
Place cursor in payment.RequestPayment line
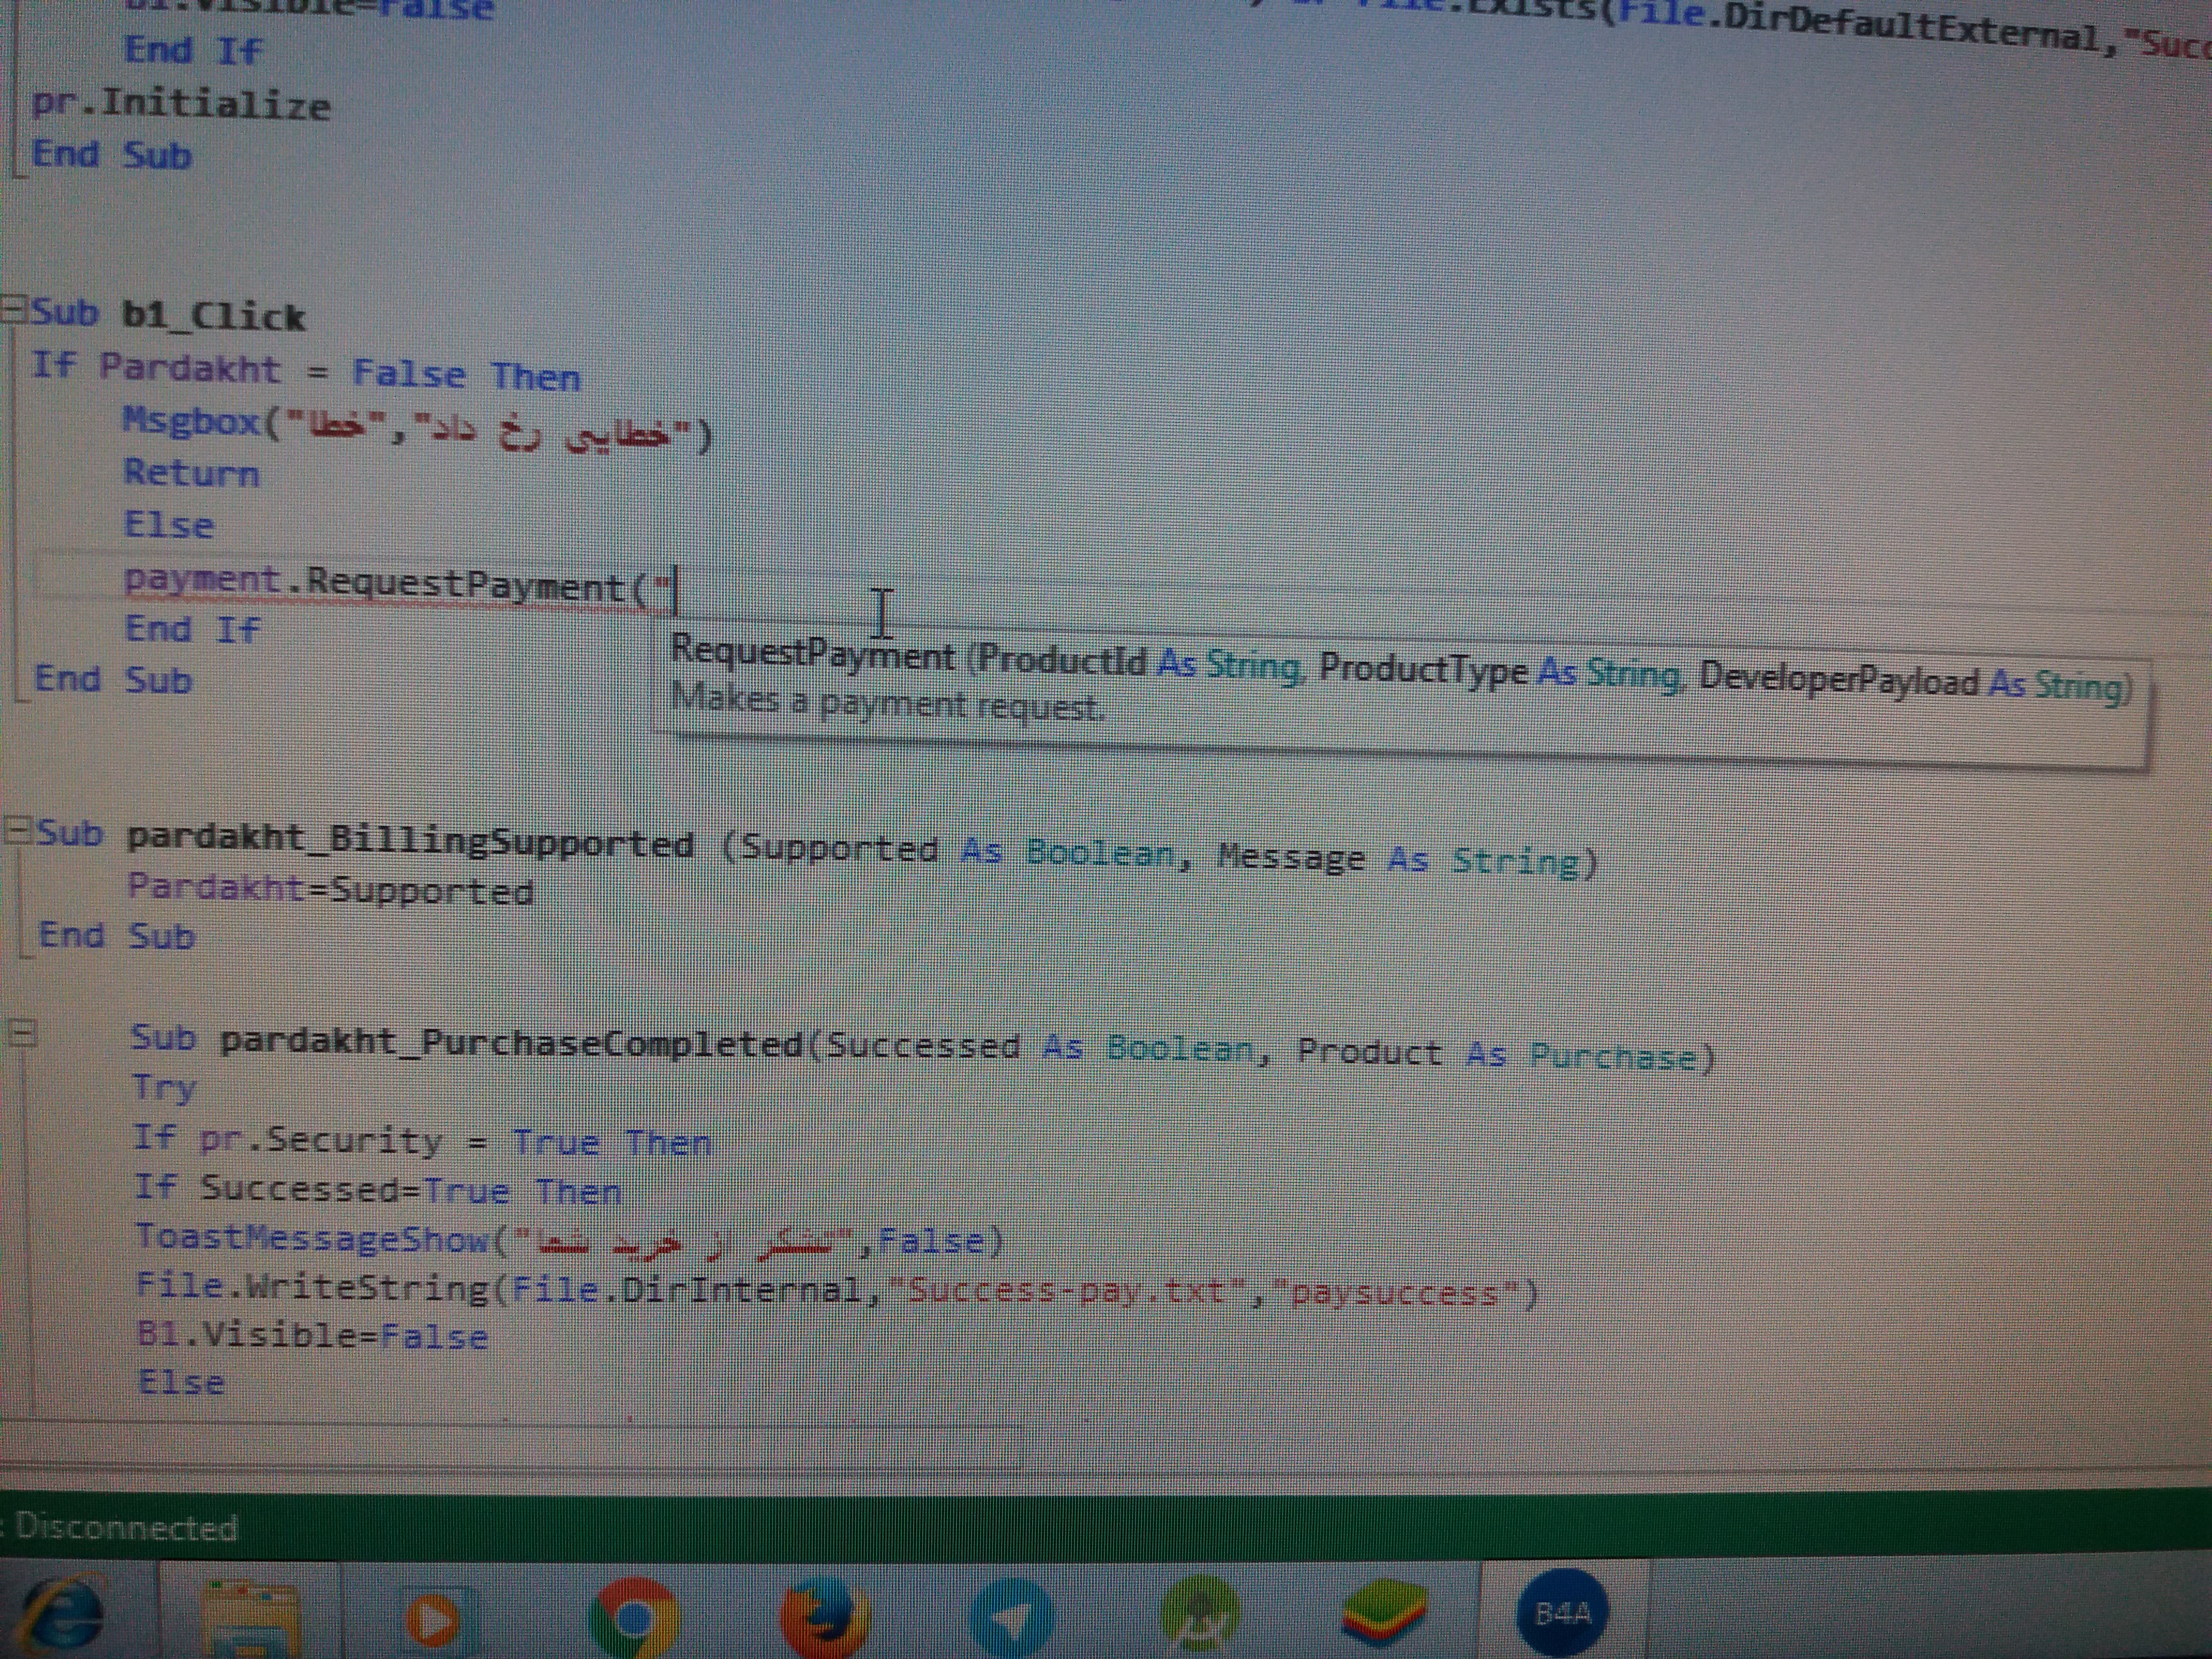(x=400, y=582)
